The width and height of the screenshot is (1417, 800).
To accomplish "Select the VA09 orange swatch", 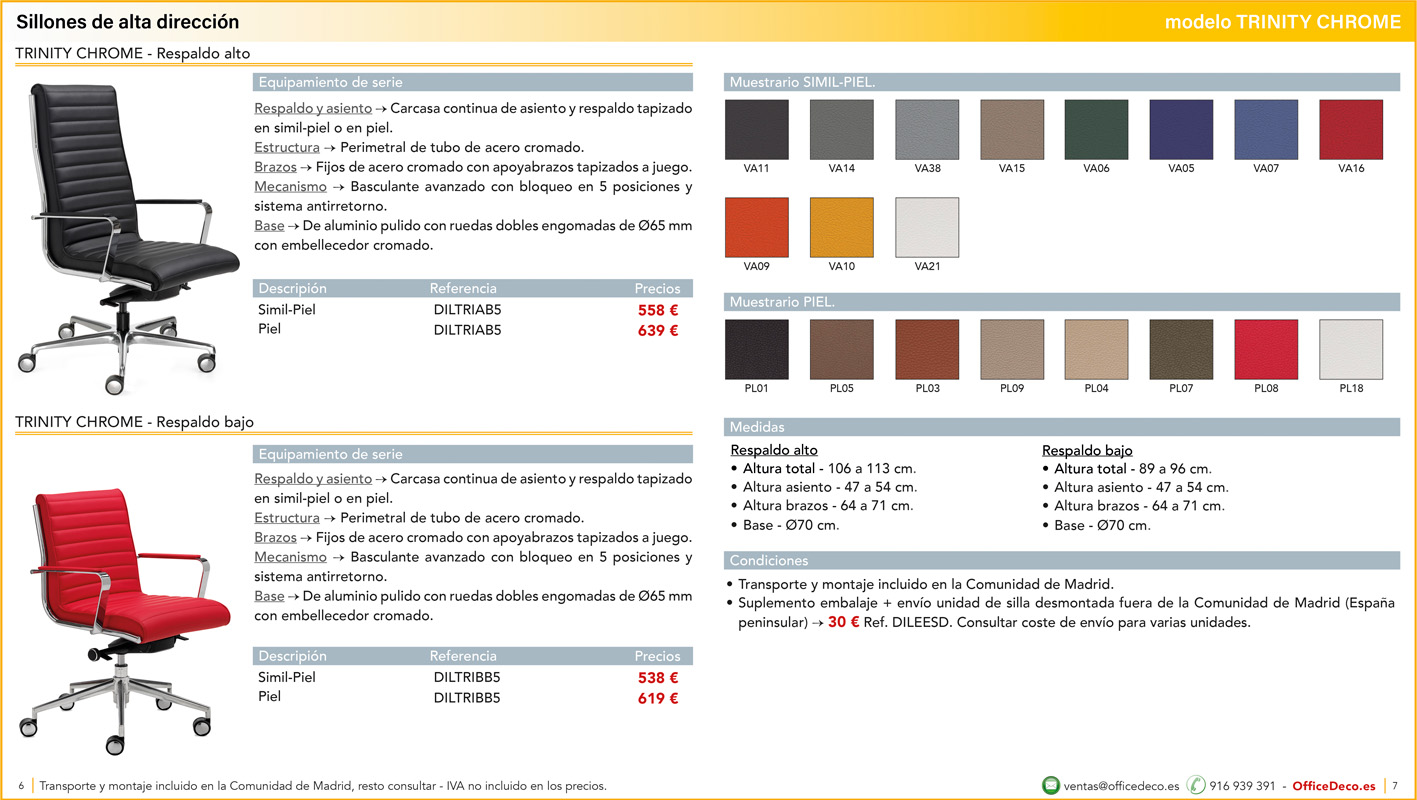I will point(756,227).
